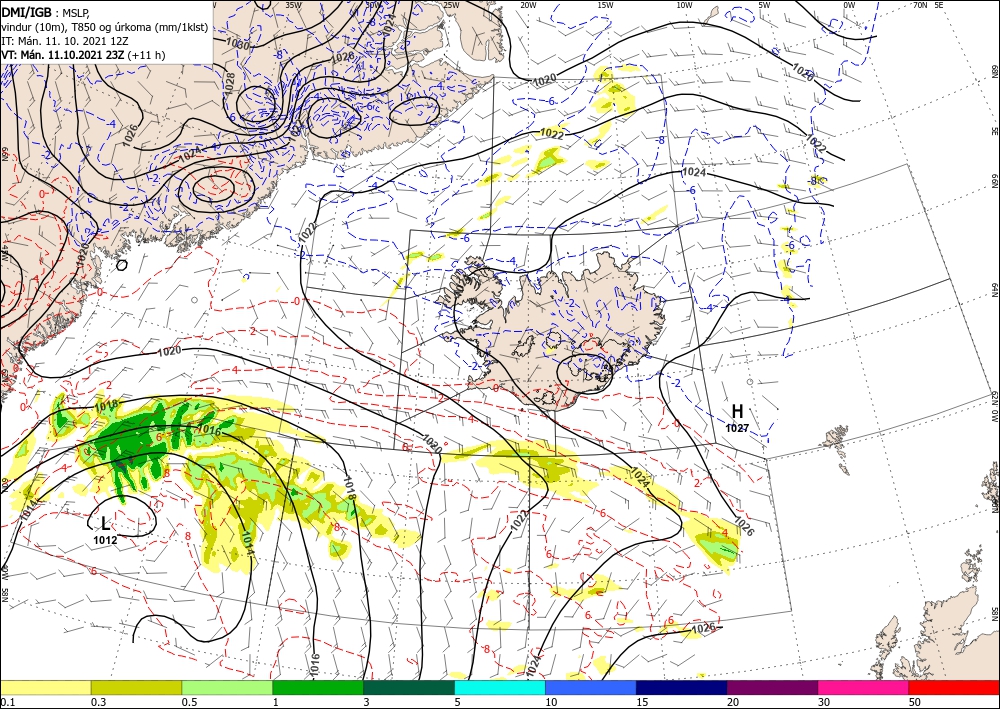1000x709 pixels.
Task: Pick the blue 10–15 legend swatch
Action: point(591,687)
